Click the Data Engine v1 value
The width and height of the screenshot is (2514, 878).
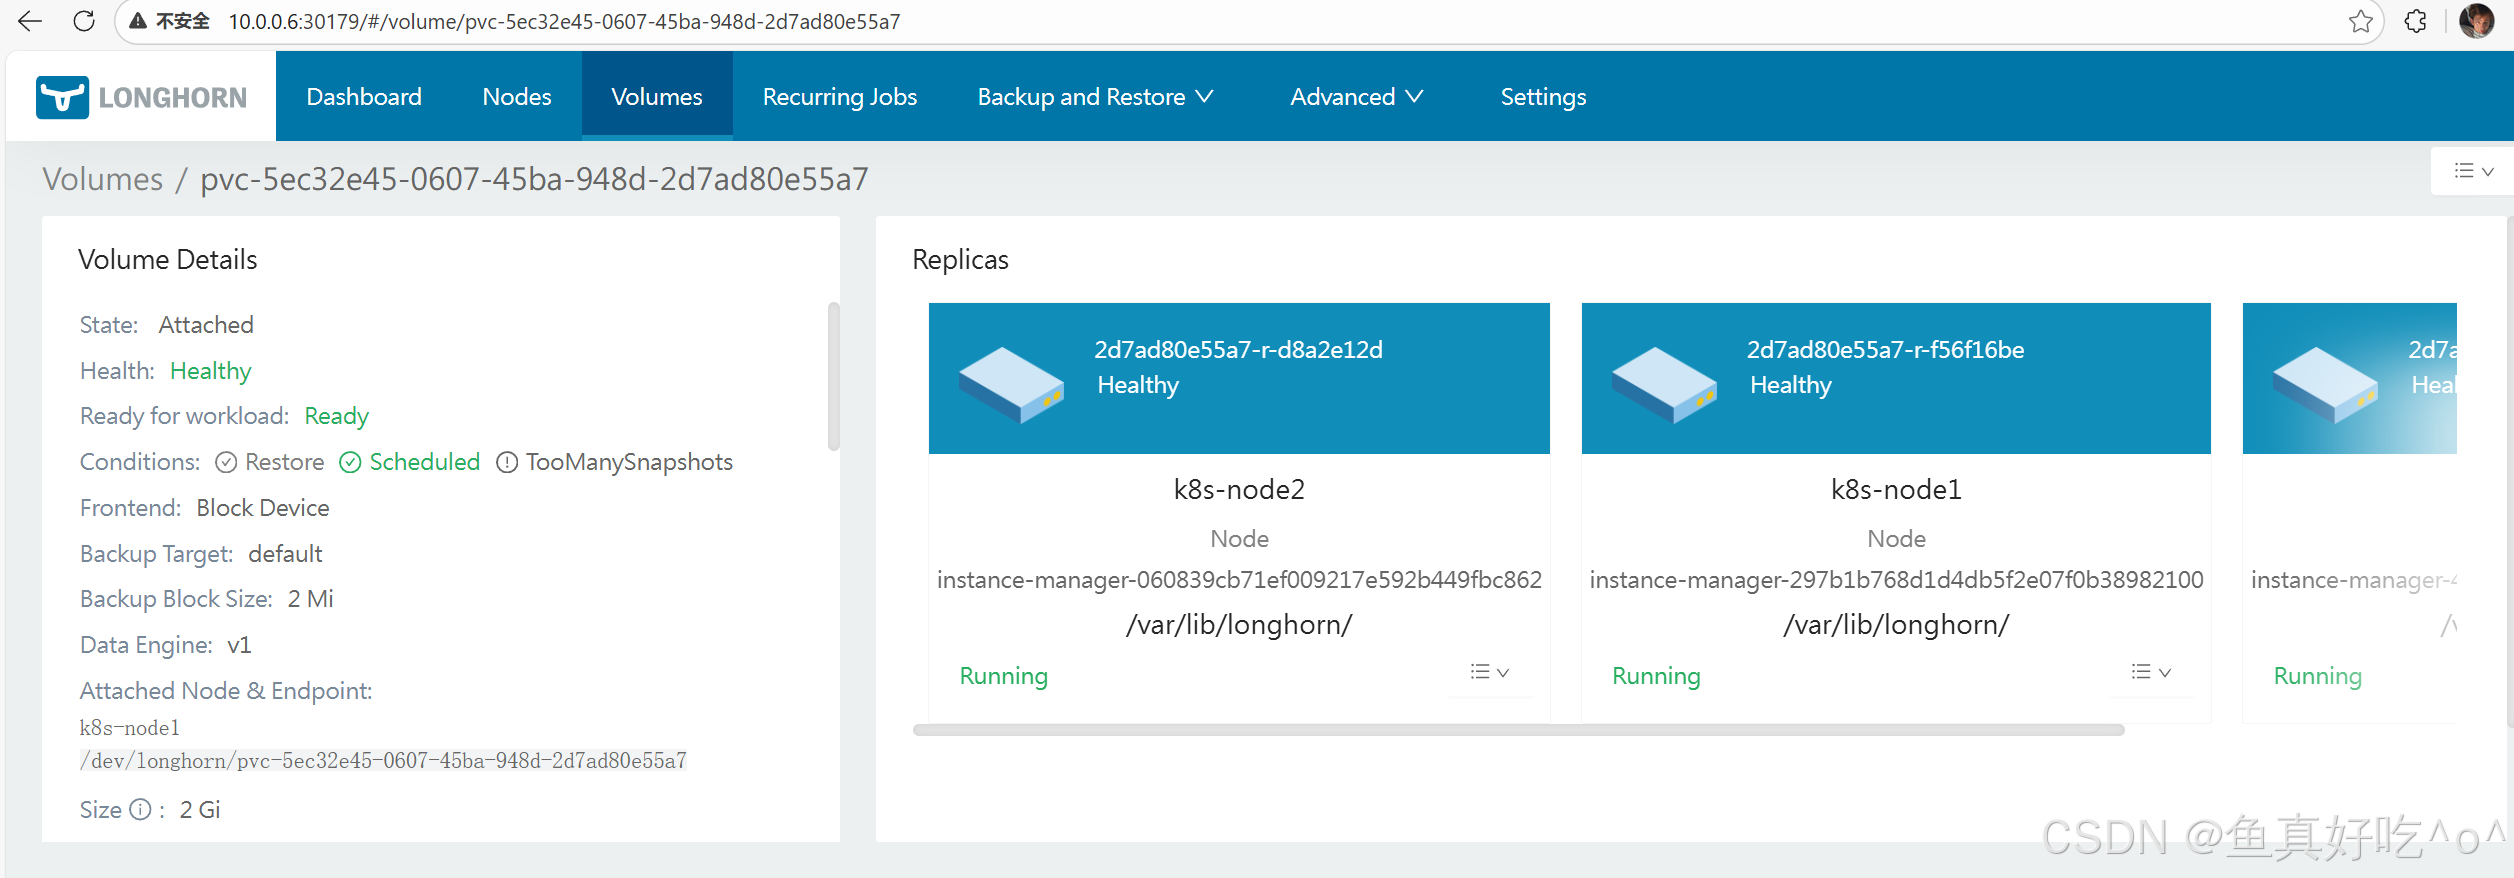(x=239, y=645)
